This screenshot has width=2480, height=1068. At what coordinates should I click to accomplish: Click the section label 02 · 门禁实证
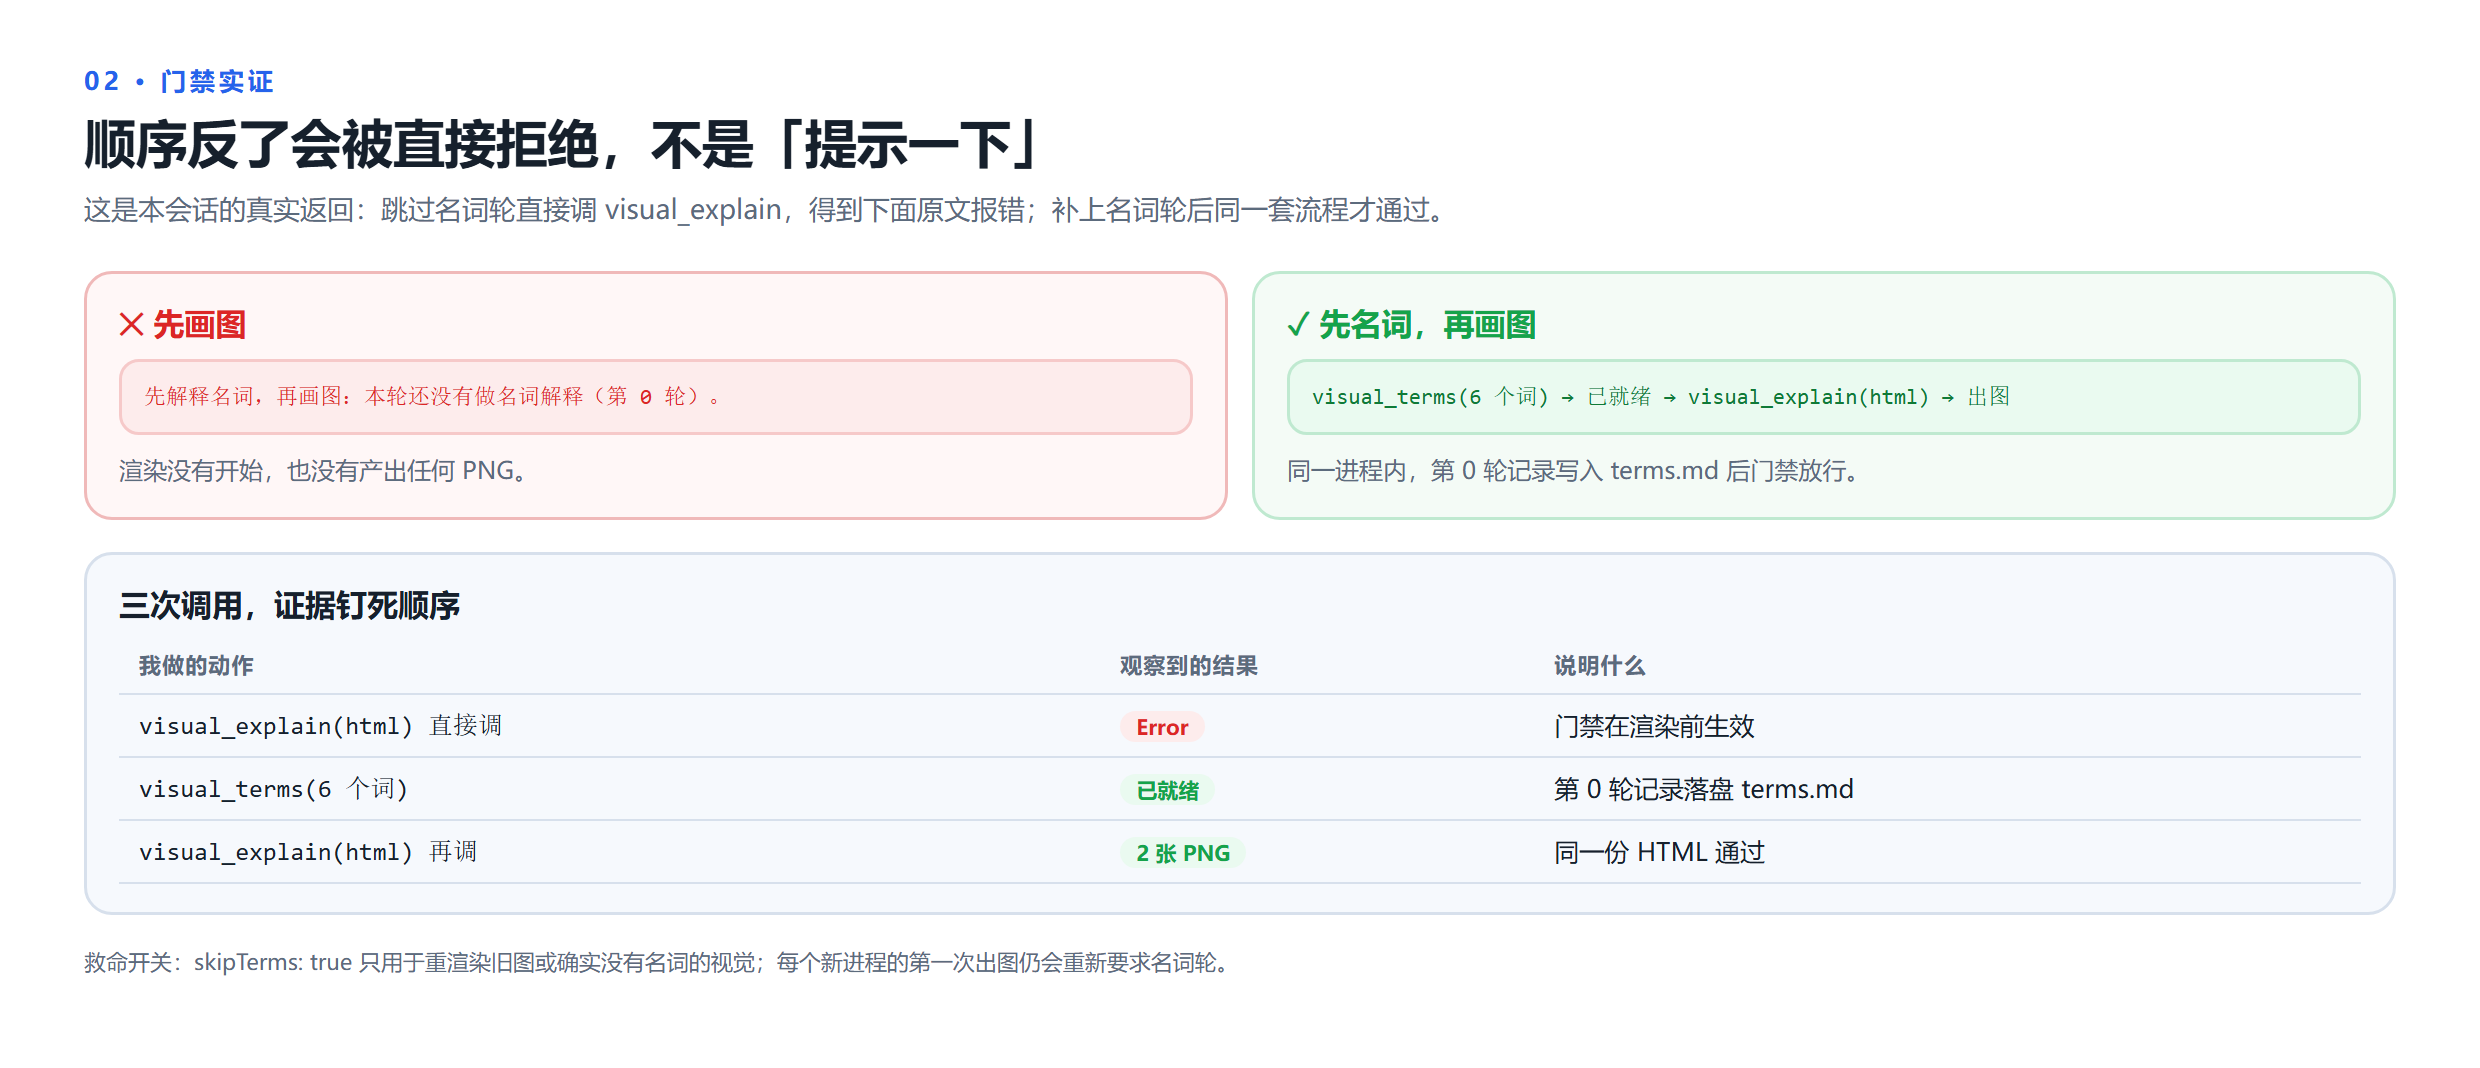(x=178, y=81)
